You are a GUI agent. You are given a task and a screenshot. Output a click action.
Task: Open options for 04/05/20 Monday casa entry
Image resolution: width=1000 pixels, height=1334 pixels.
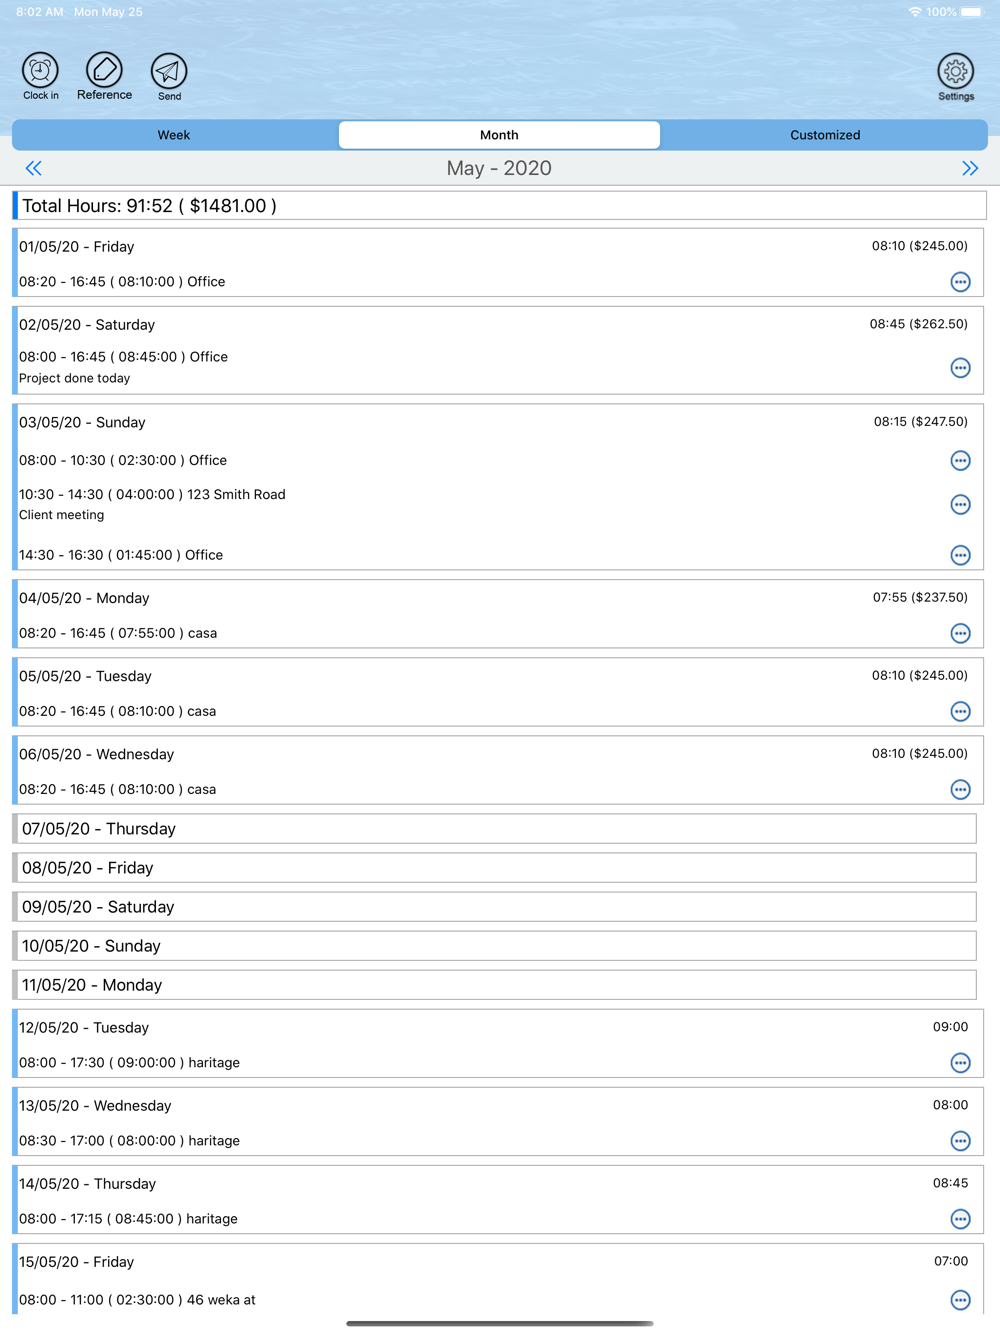pos(960,633)
